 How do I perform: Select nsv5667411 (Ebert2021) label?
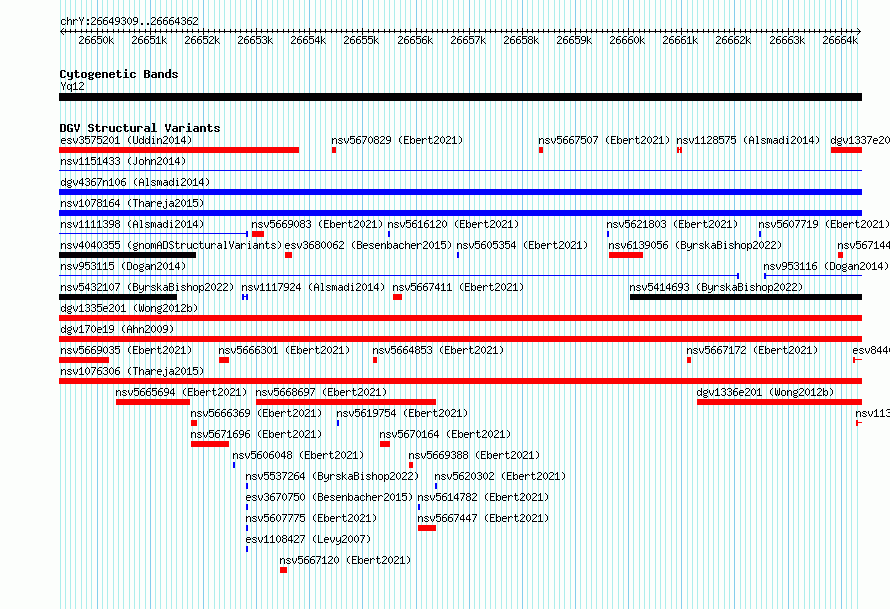click(458, 287)
